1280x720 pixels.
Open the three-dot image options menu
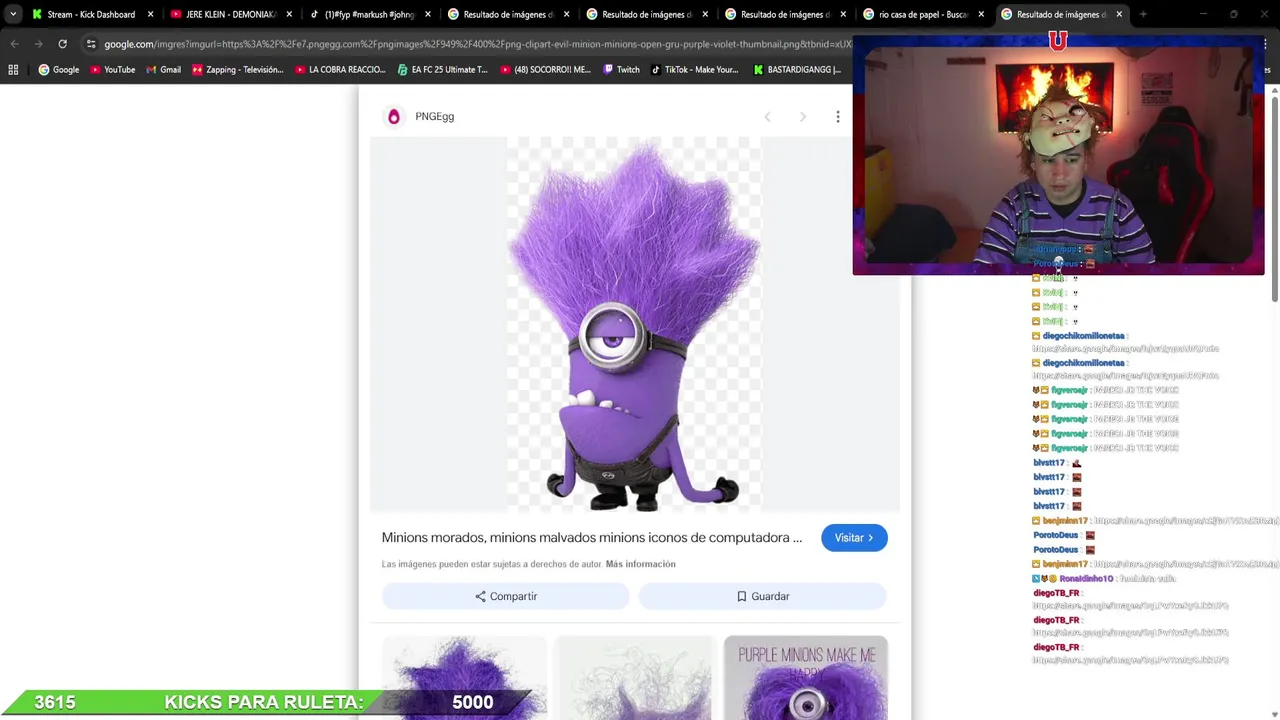tap(838, 117)
